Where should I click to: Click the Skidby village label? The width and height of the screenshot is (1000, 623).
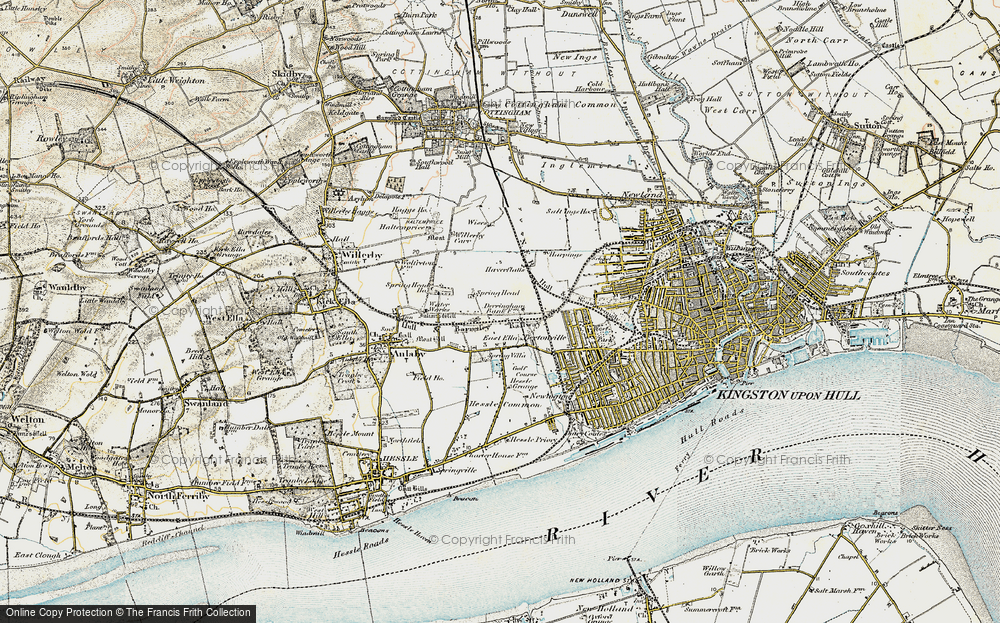coord(286,74)
